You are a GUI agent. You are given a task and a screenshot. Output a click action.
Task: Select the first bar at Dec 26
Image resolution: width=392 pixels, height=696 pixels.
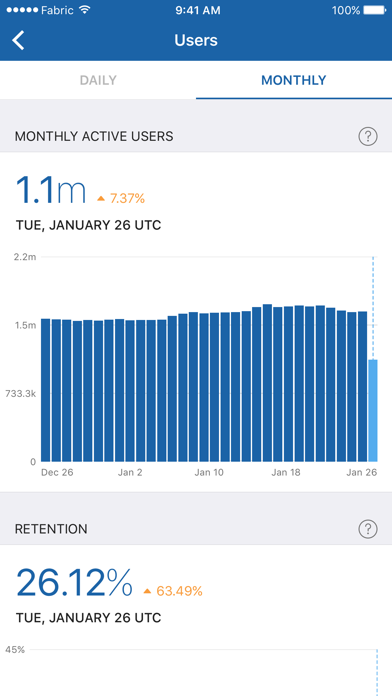pyautogui.click(x=46, y=390)
